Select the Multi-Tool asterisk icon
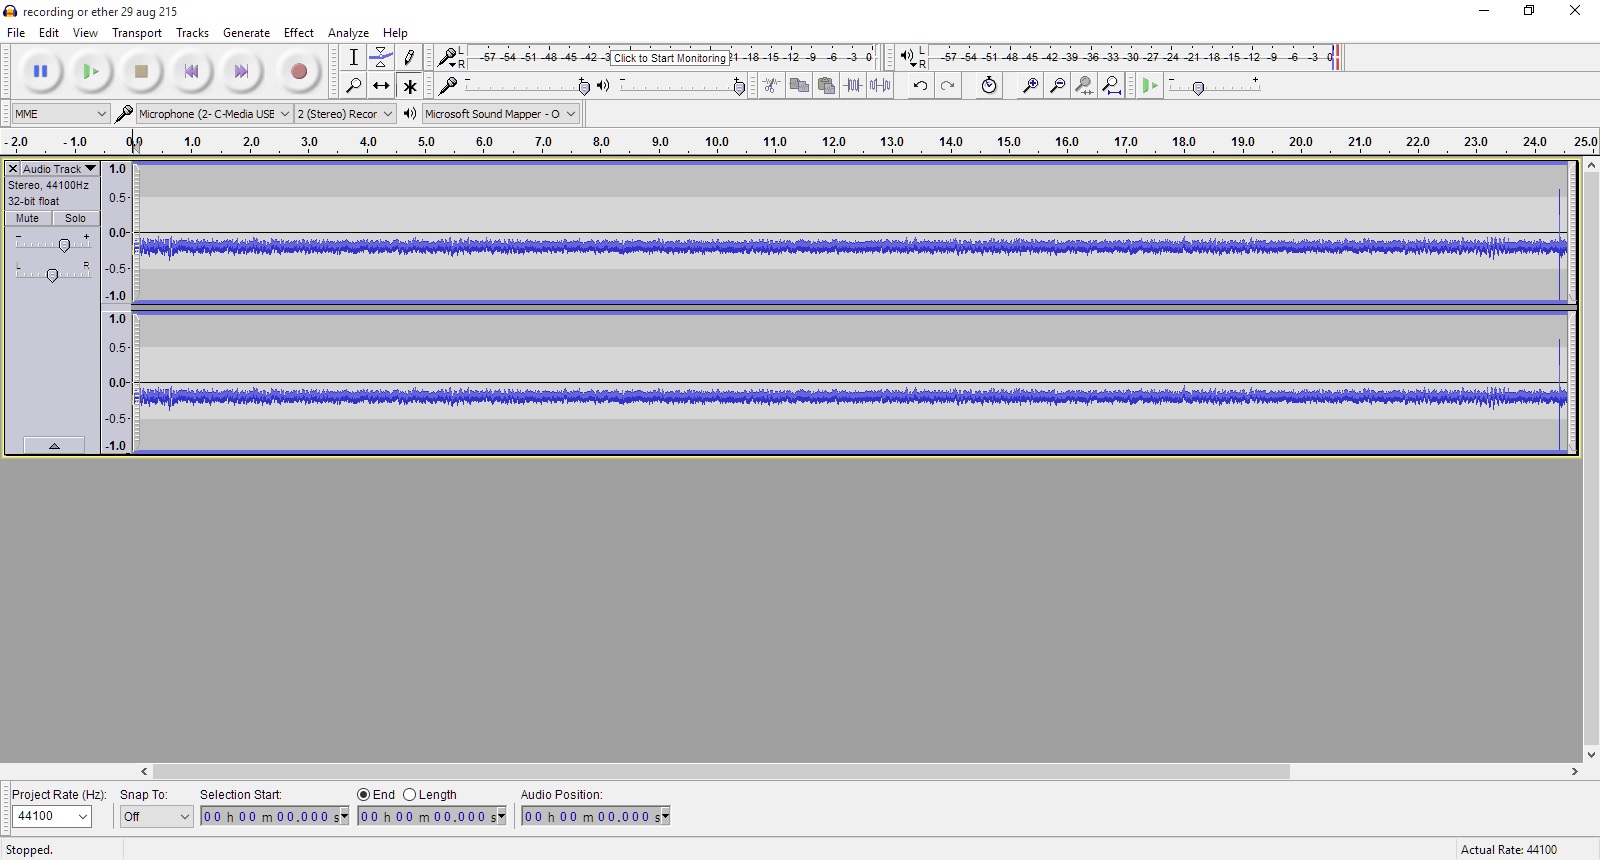1600x860 pixels. click(409, 86)
